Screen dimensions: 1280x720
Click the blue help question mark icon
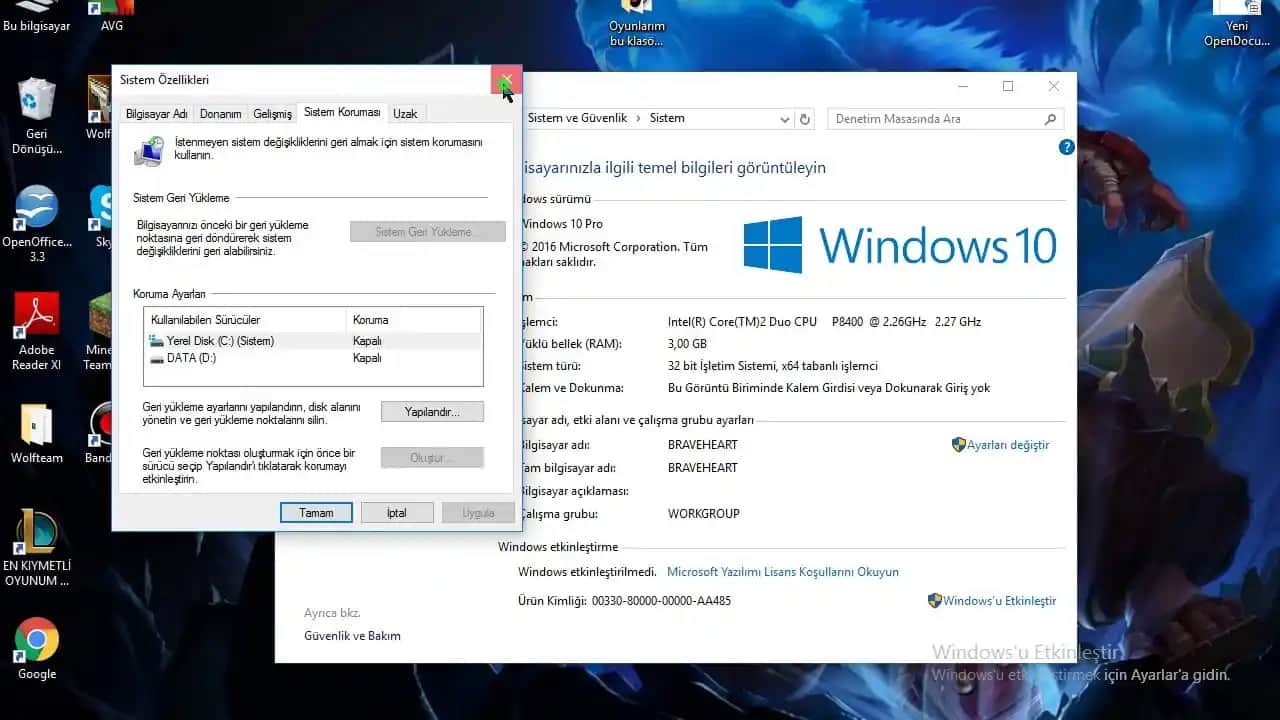click(x=1066, y=147)
